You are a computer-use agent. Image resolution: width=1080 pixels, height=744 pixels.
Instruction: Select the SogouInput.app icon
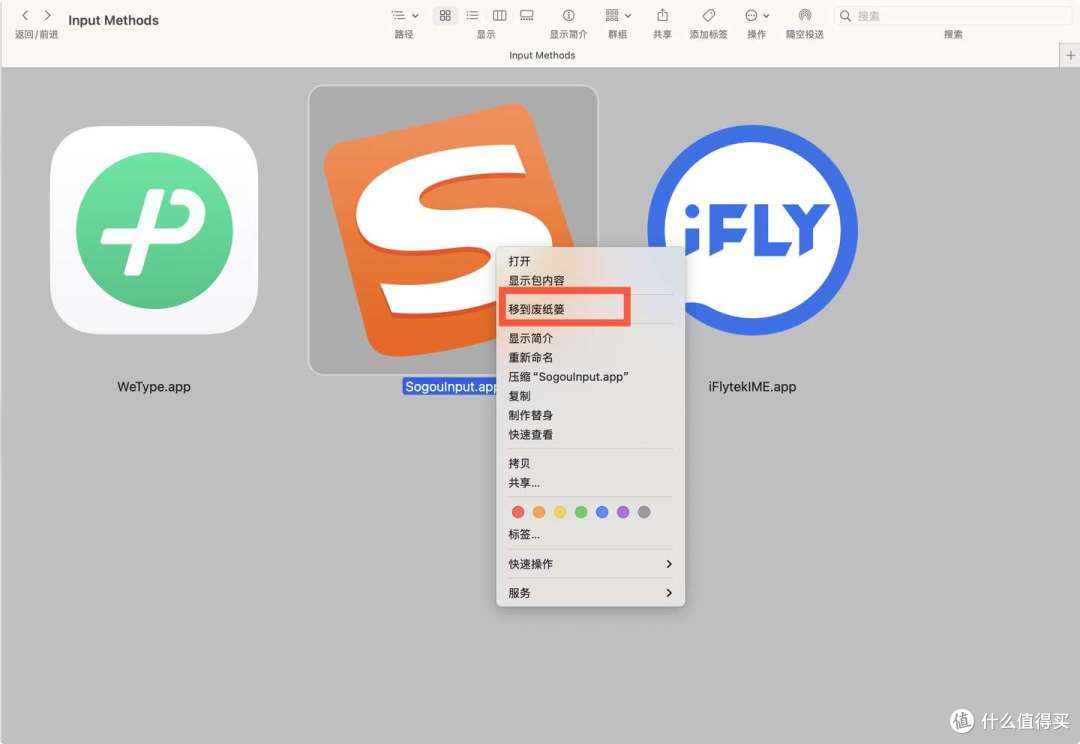pos(453,229)
